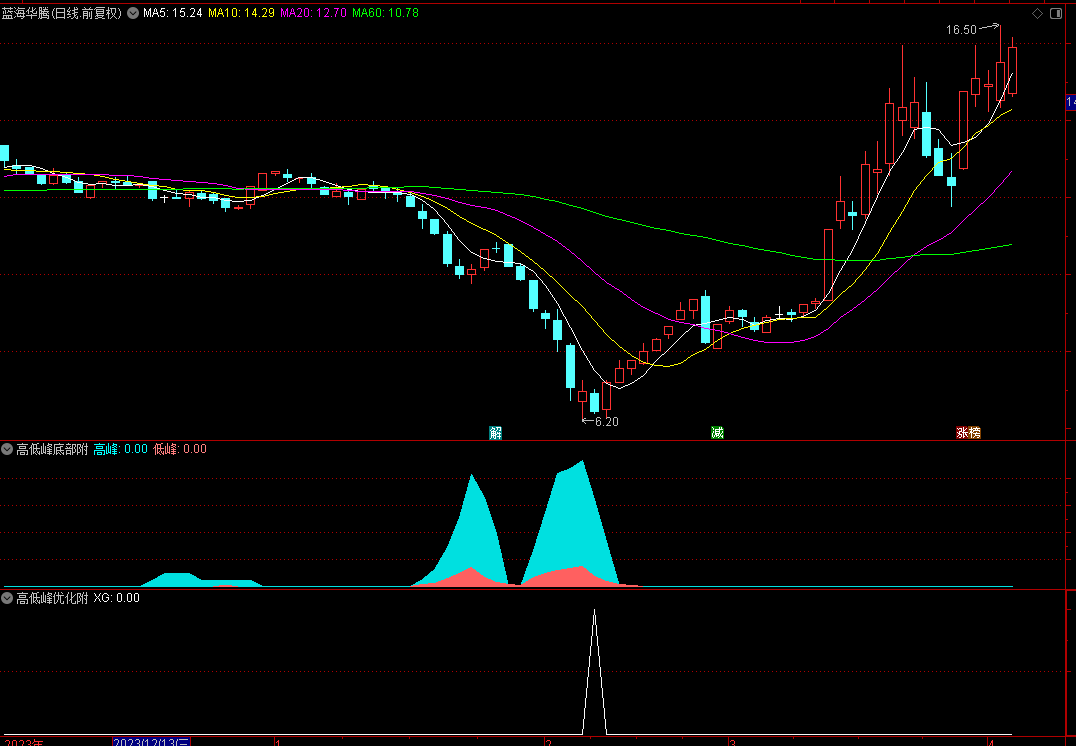This screenshot has width=1076, height=746.
Task: Select the 高低峰底部附 indicator name
Action: [52, 450]
